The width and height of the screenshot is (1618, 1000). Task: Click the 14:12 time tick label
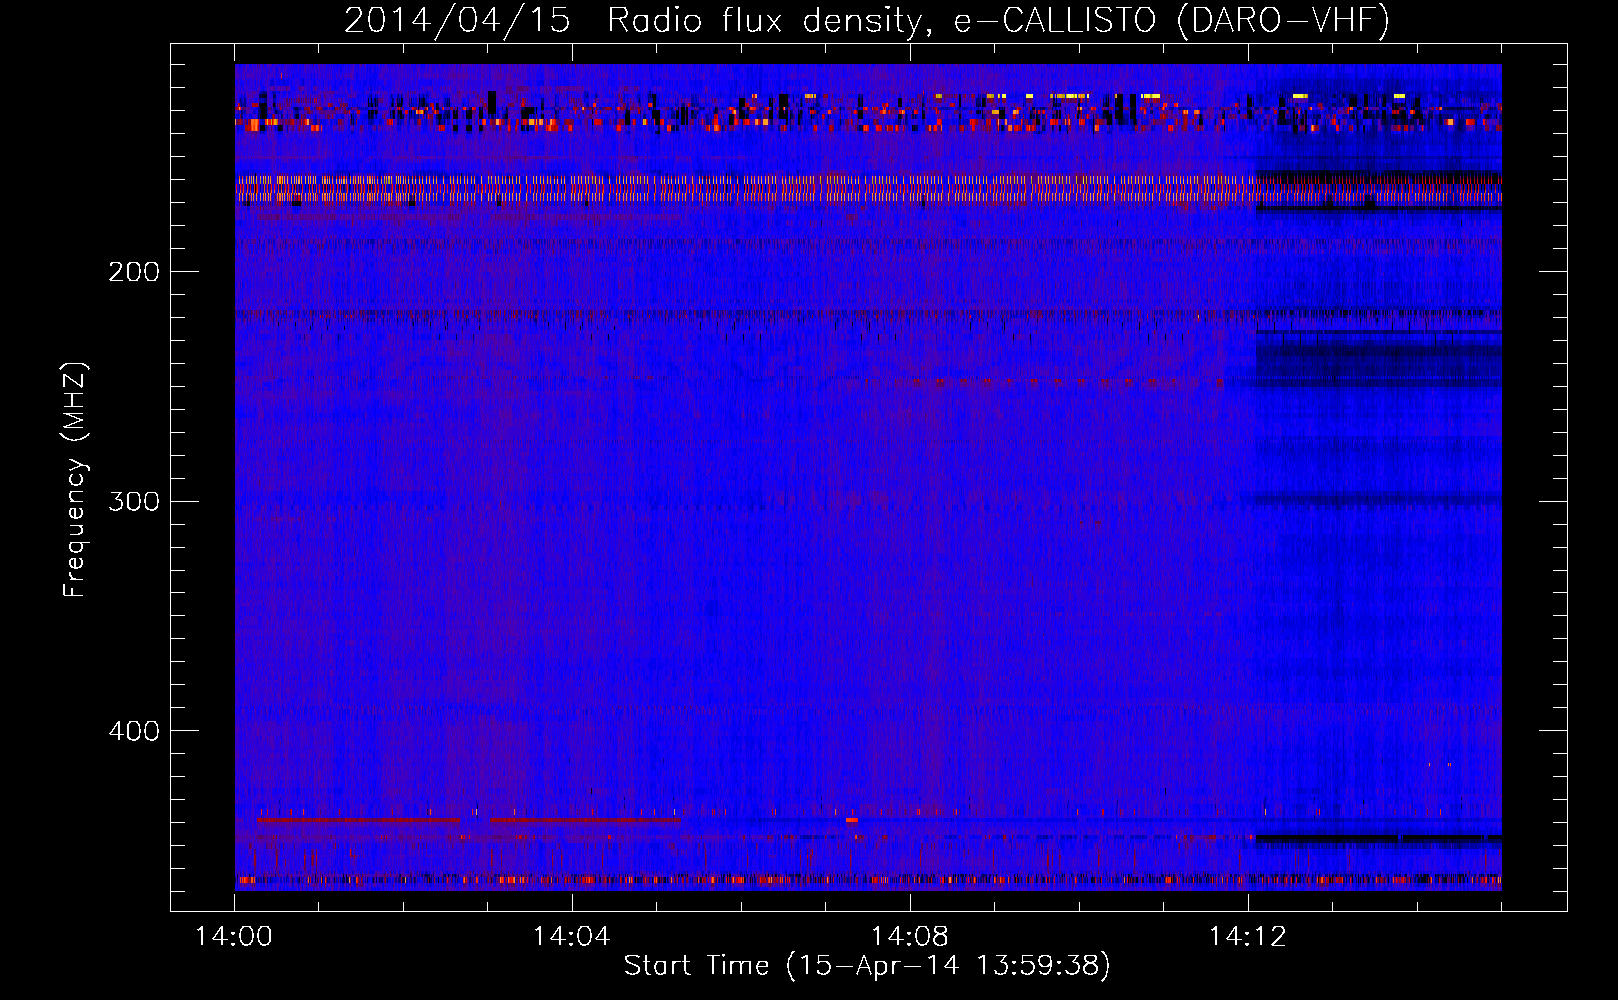1248,937
